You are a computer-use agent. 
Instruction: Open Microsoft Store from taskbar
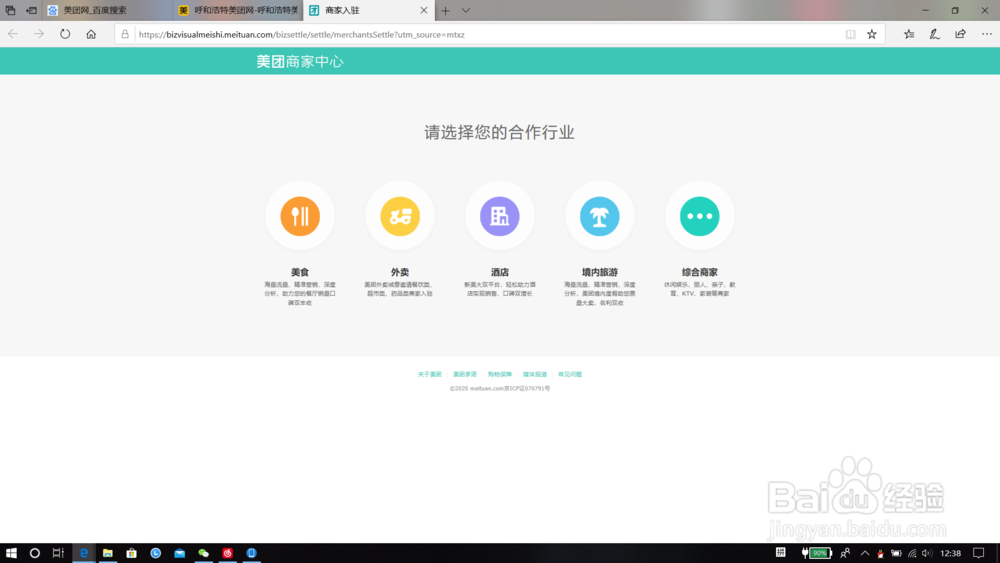131,553
